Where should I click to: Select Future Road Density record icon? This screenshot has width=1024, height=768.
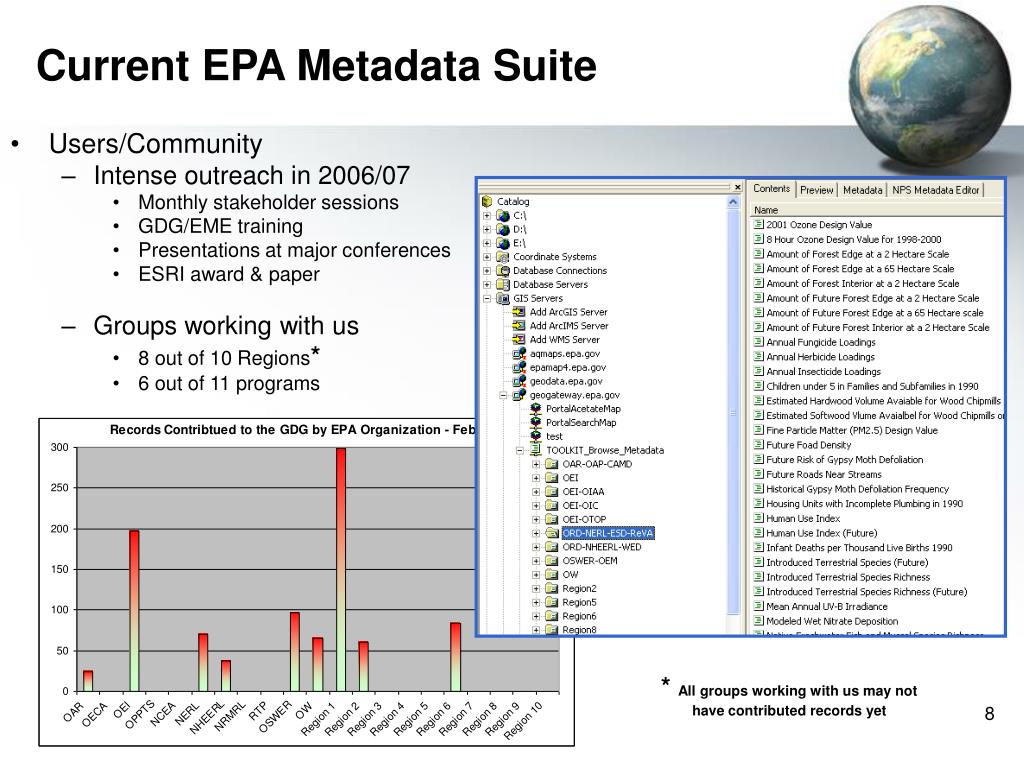click(x=758, y=445)
